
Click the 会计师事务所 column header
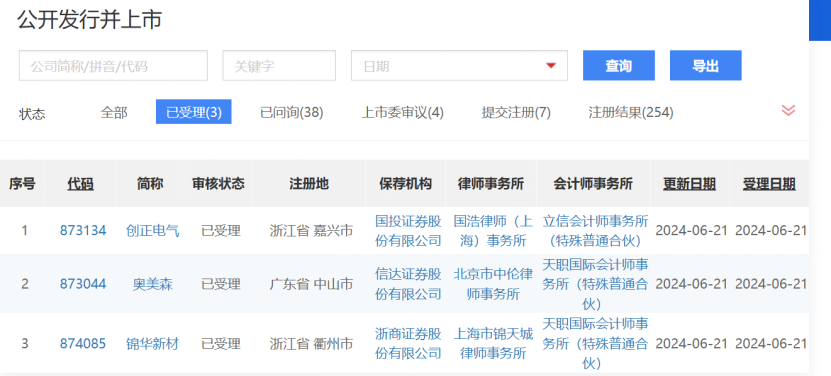pyautogui.click(x=593, y=184)
